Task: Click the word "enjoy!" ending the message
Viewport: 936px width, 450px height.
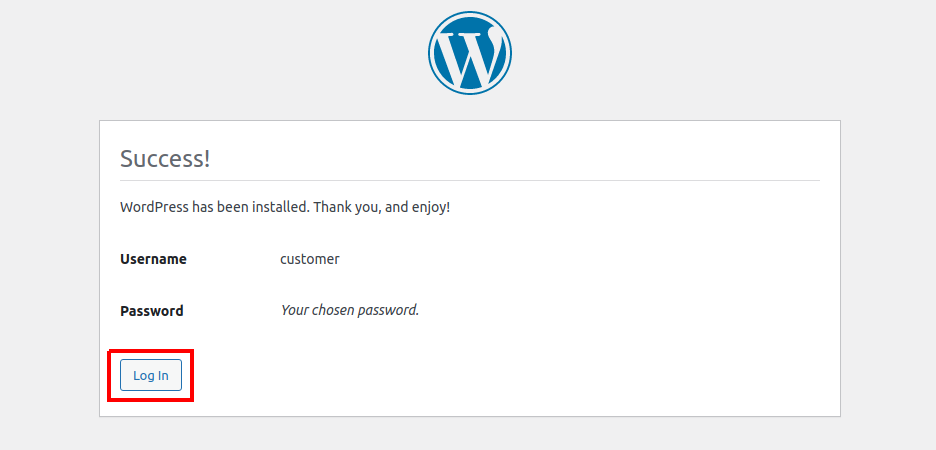Action: tap(430, 207)
